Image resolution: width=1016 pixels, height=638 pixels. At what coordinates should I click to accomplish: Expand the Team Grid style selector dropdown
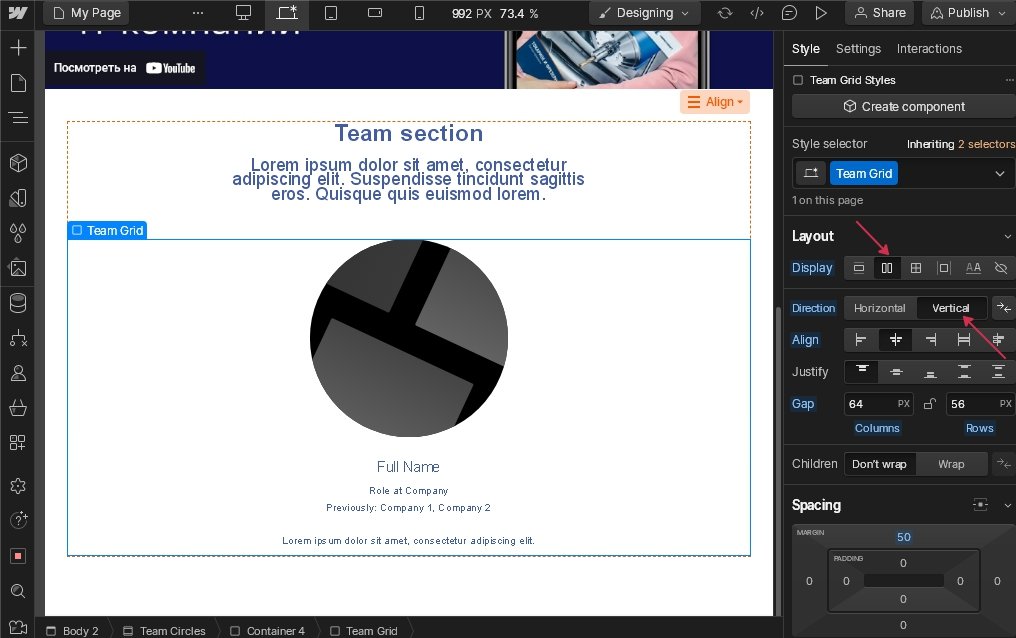[1000, 174]
